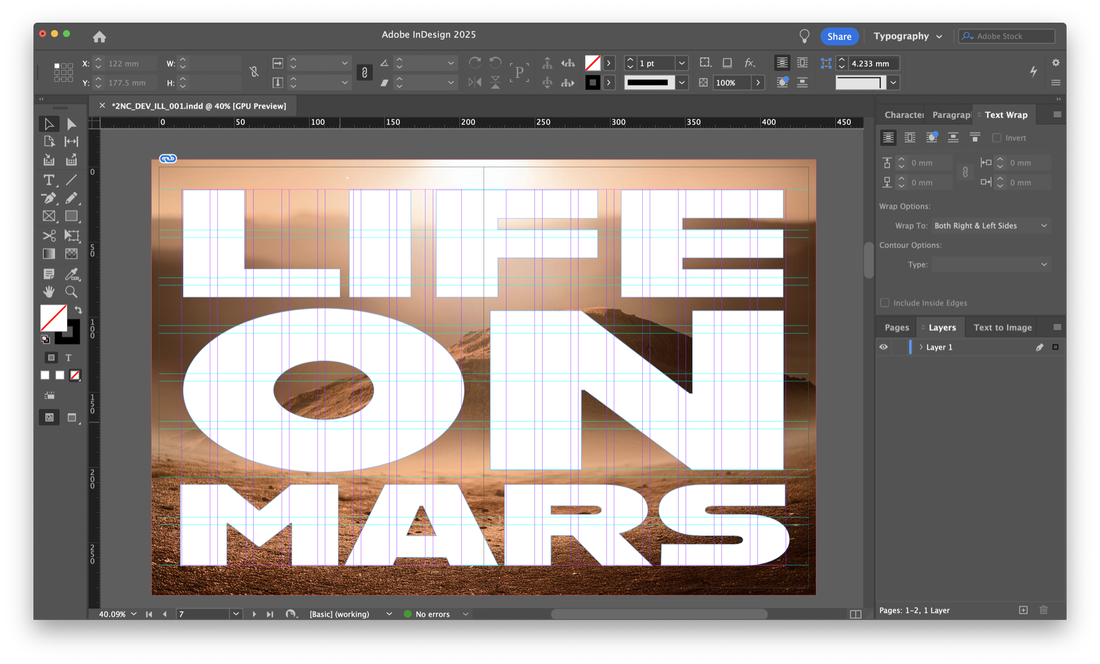This screenshot has width=1100, height=664.
Task: Select the No text wrap button
Action: tap(888, 138)
